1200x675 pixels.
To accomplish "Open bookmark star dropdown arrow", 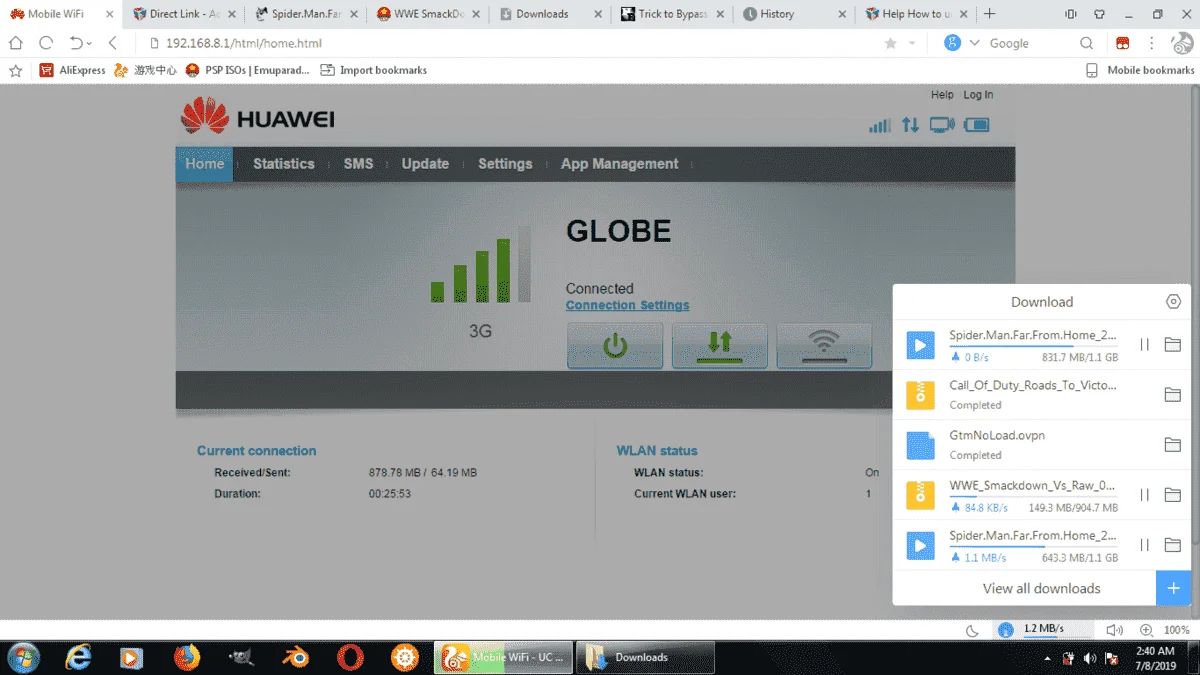I will (x=911, y=43).
